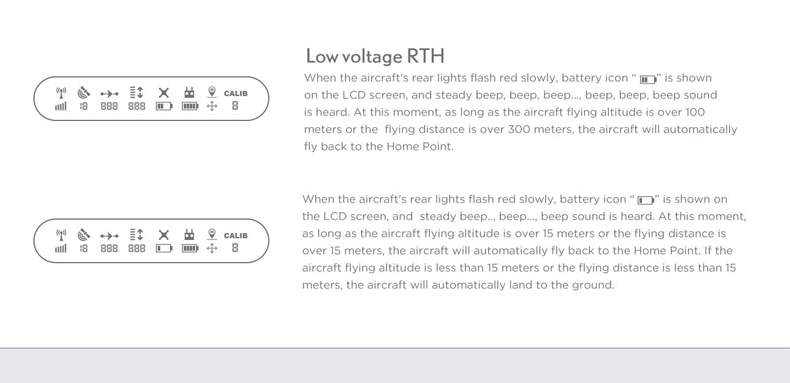The width and height of the screenshot is (790, 383).
Task: Select the remote controller icon in upper LCD display
Action: [x=189, y=92]
